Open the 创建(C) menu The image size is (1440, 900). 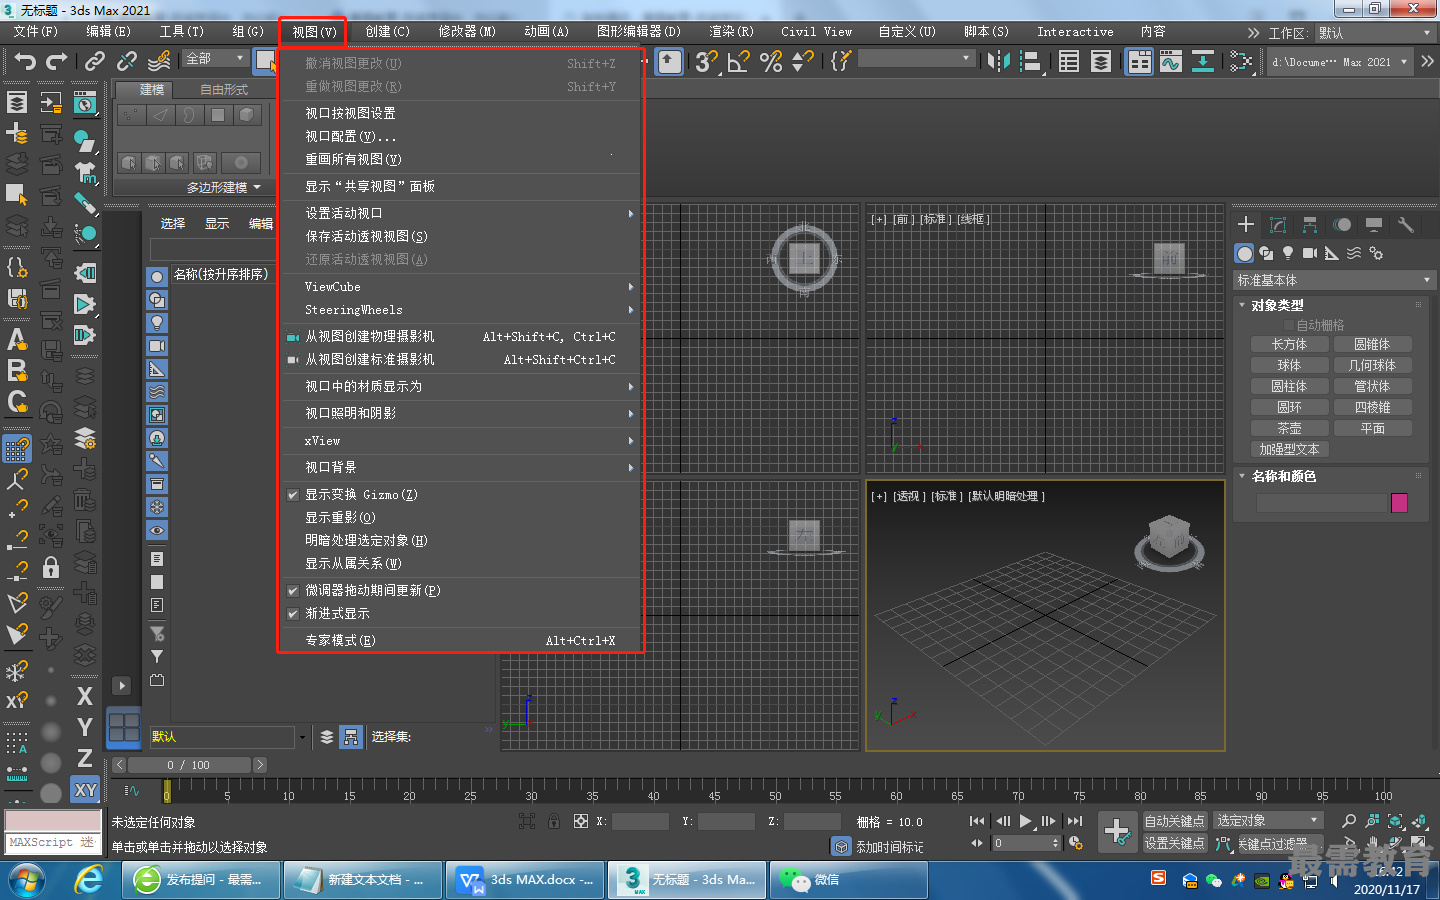(x=387, y=32)
